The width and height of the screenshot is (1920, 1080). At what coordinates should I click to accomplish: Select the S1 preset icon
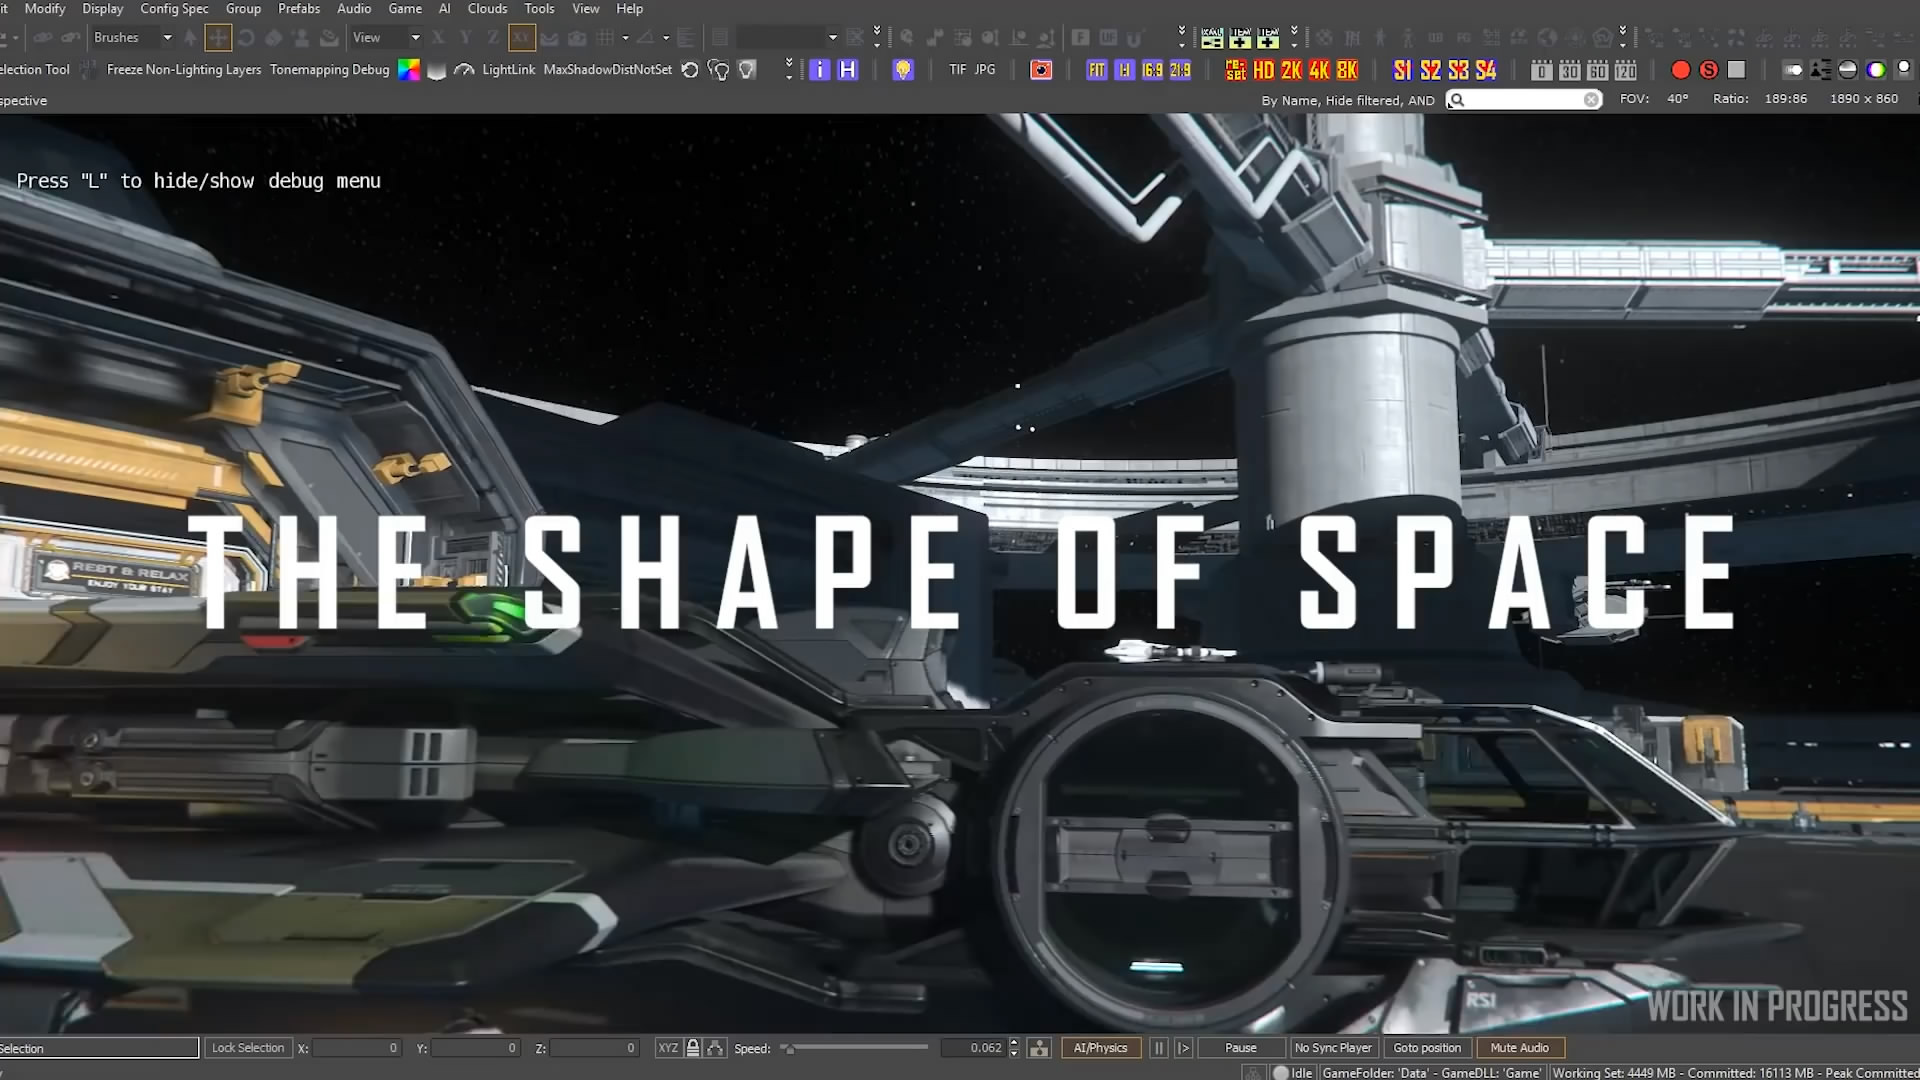(1402, 69)
